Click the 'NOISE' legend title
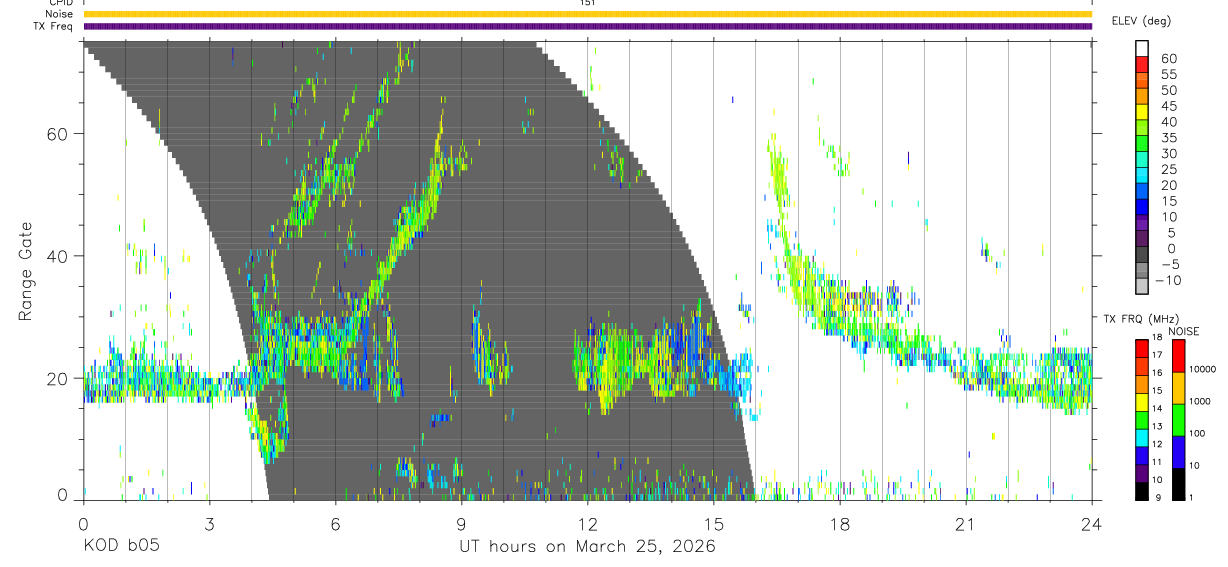Screen dimensions: 1228x567 point(1185,331)
